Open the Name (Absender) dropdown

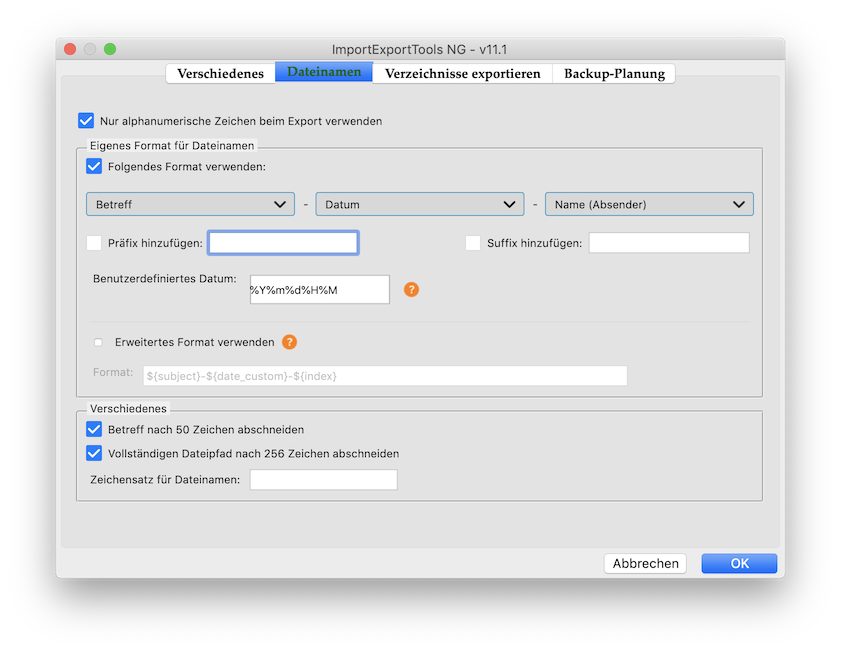[649, 204]
